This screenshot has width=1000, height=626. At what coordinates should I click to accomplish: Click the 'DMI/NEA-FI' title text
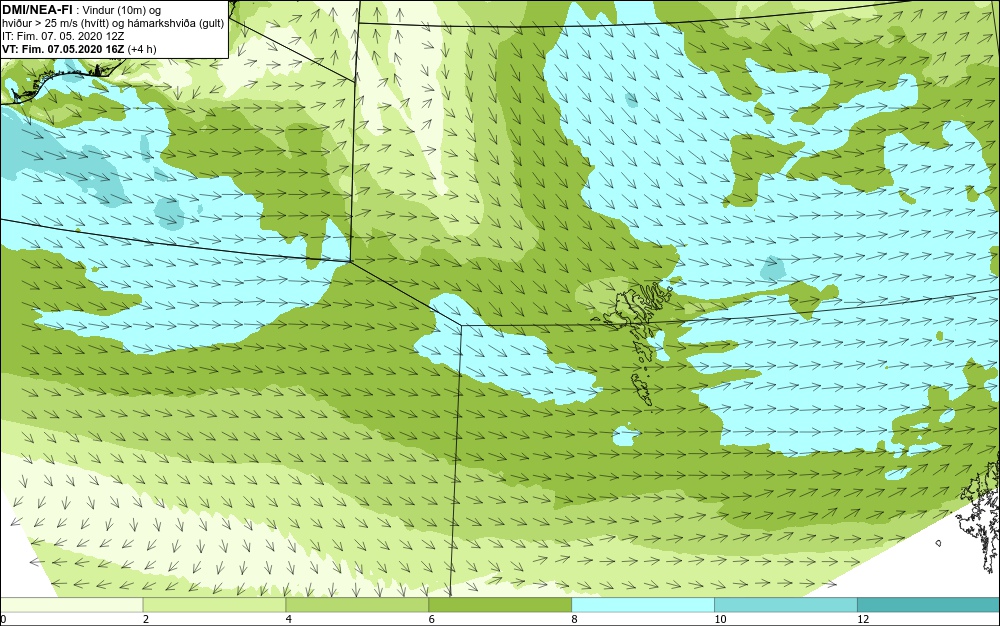click(36, 9)
